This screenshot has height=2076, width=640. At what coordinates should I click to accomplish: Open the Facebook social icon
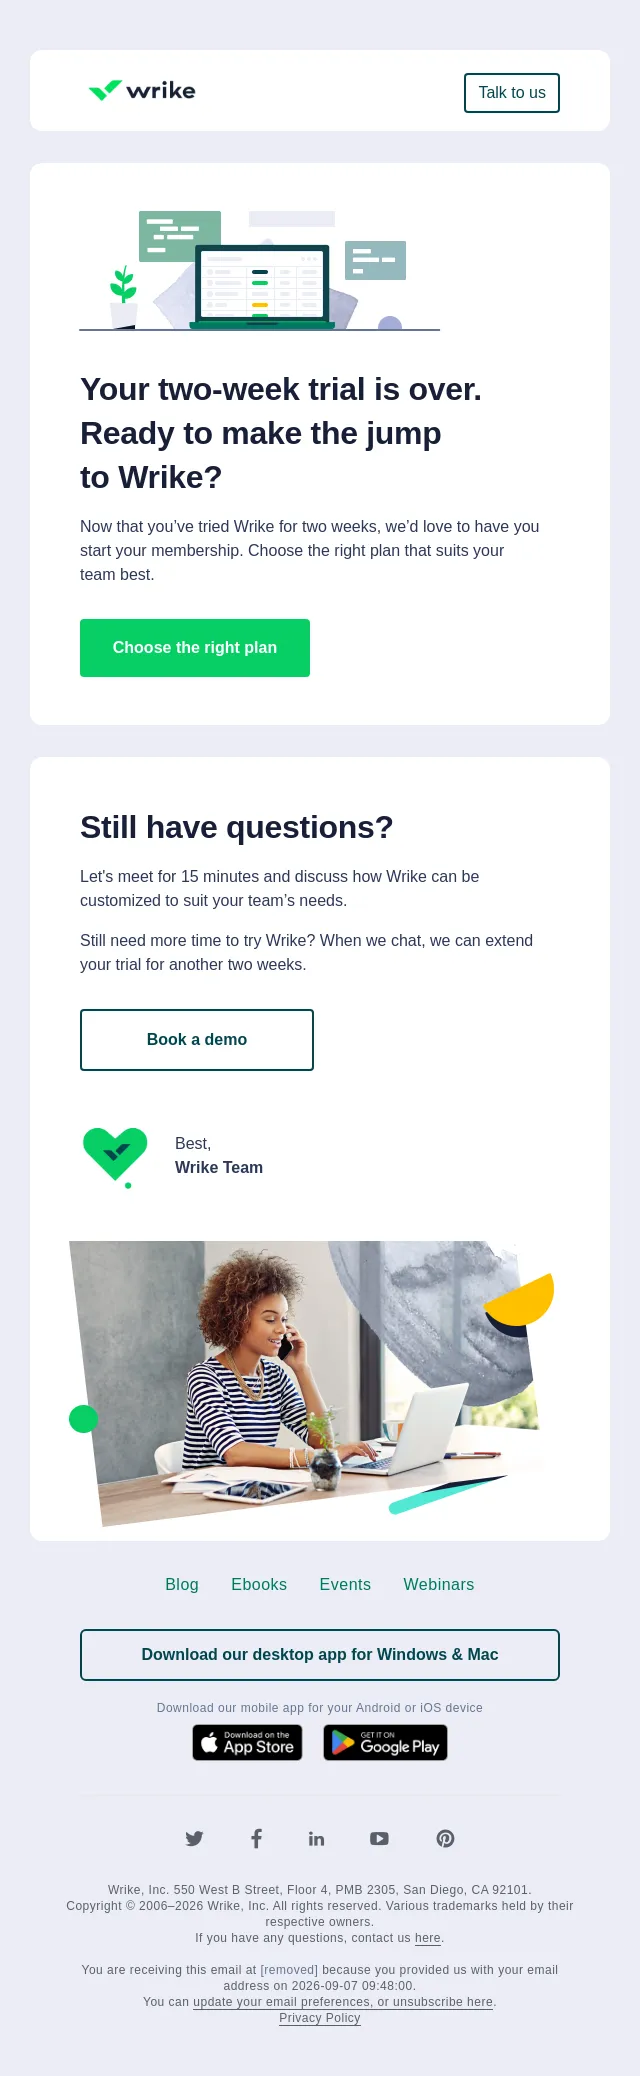(256, 1838)
